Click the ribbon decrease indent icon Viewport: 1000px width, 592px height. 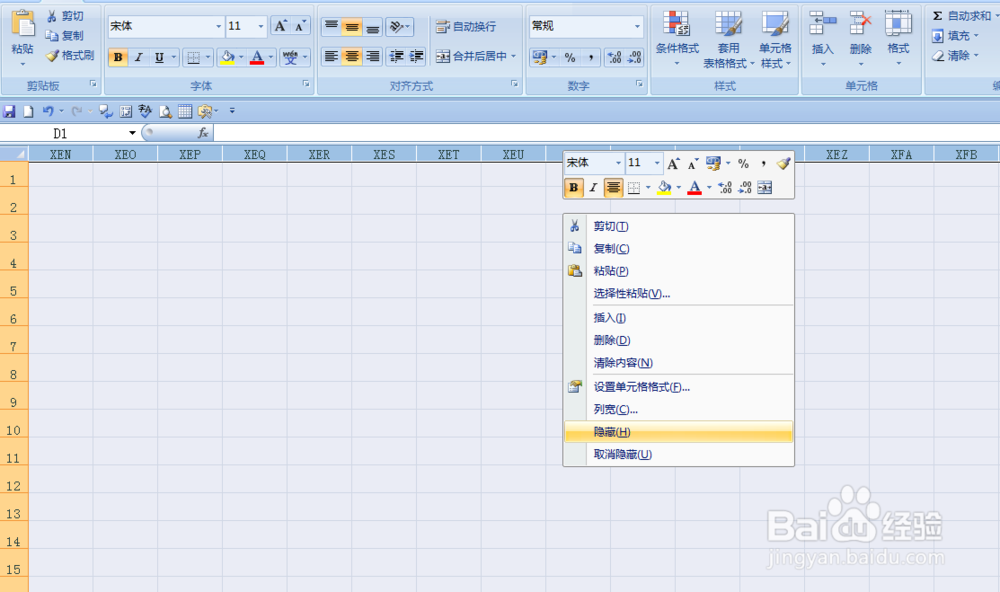[x=396, y=57]
